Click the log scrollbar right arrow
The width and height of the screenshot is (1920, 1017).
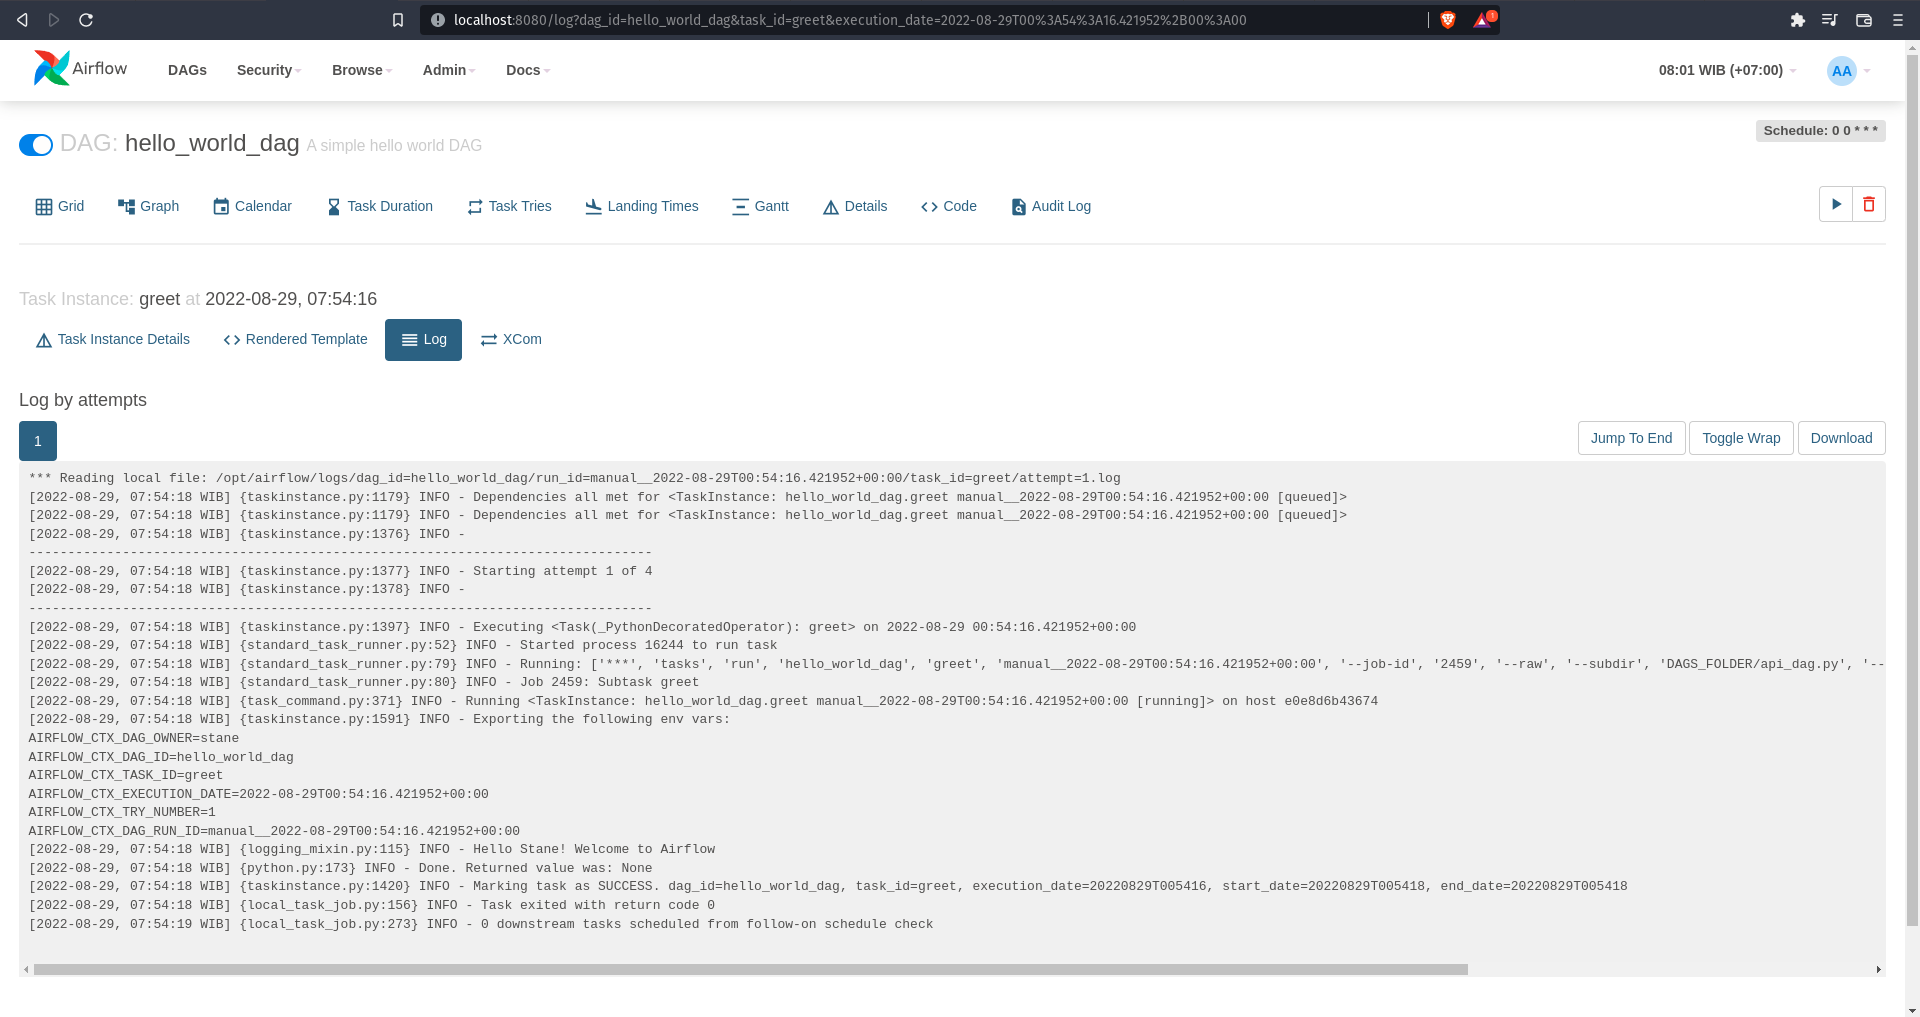[x=1878, y=969]
